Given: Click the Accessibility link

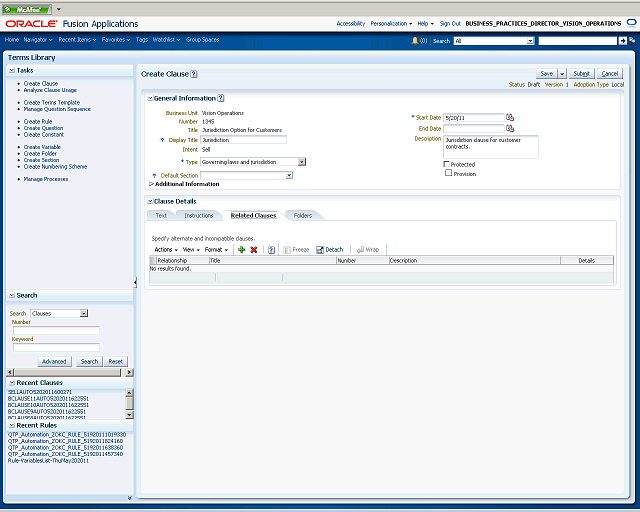Looking at the screenshot, I should click(x=351, y=24).
